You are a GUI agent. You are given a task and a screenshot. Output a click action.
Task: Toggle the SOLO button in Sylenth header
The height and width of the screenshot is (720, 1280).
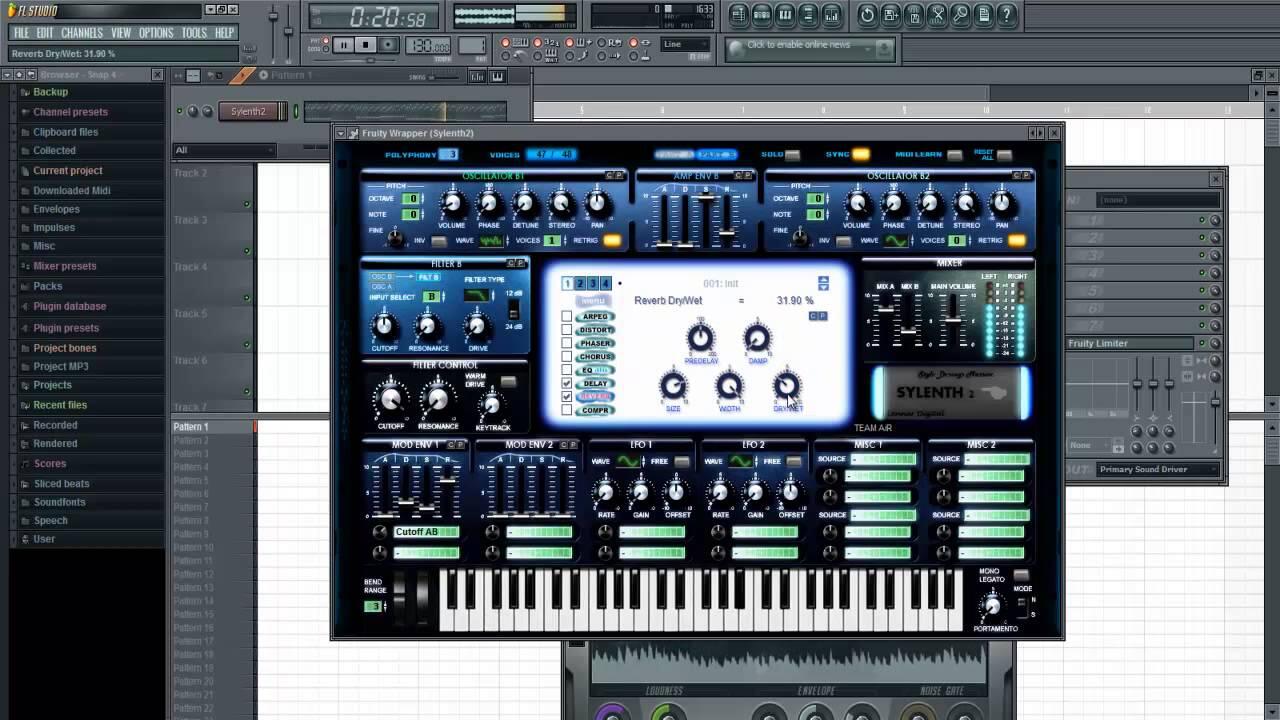tap(792, 155)
